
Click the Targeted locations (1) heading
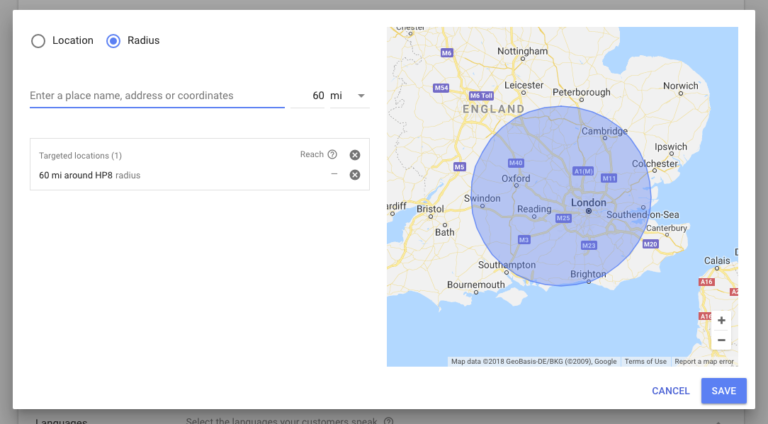tap(80, 156)
